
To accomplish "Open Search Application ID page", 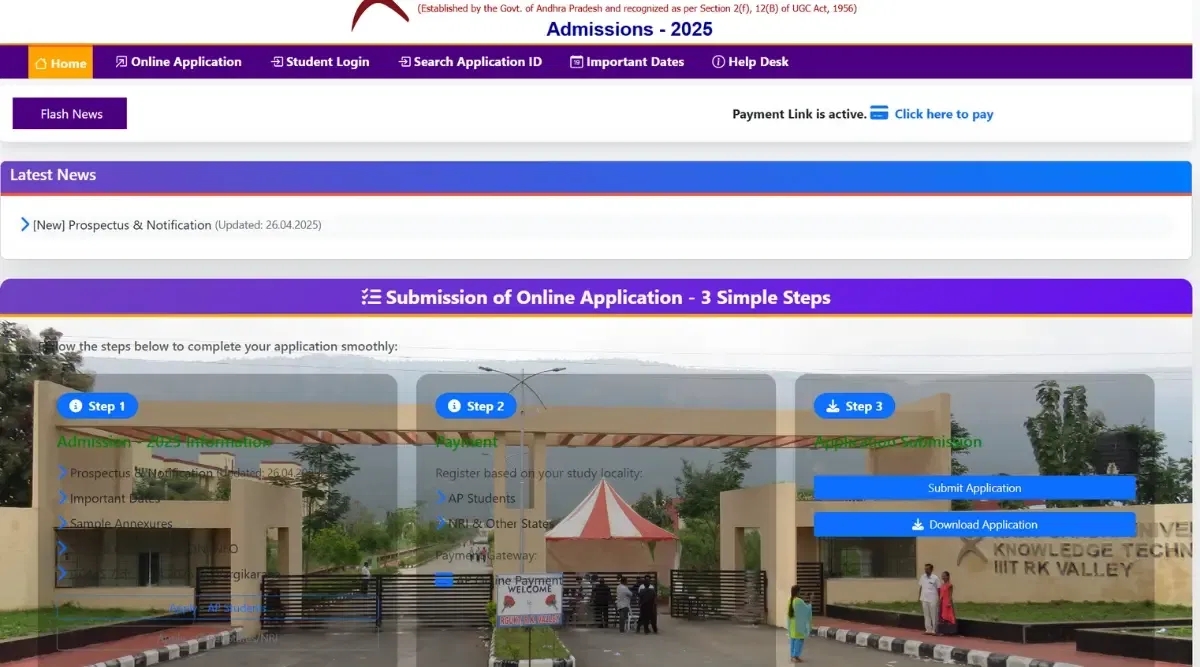I will pos(470,62).
